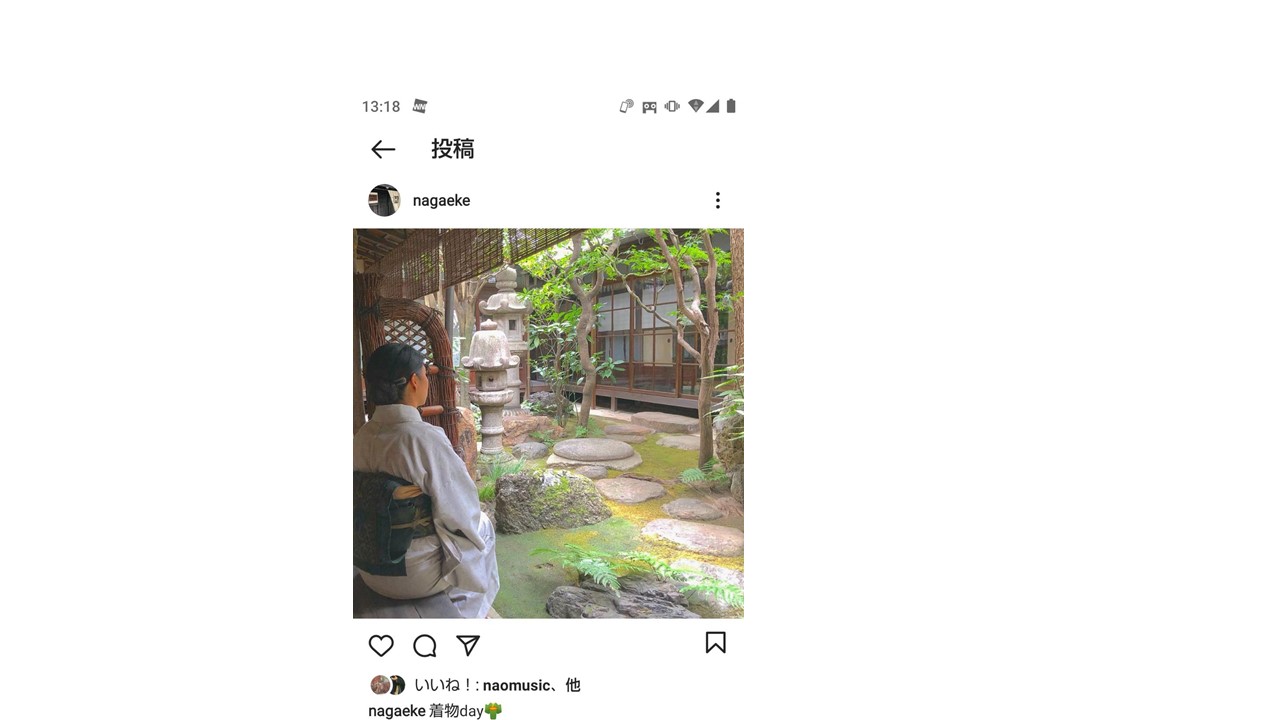Open post options three-dot menu

(x=717, y=200)
